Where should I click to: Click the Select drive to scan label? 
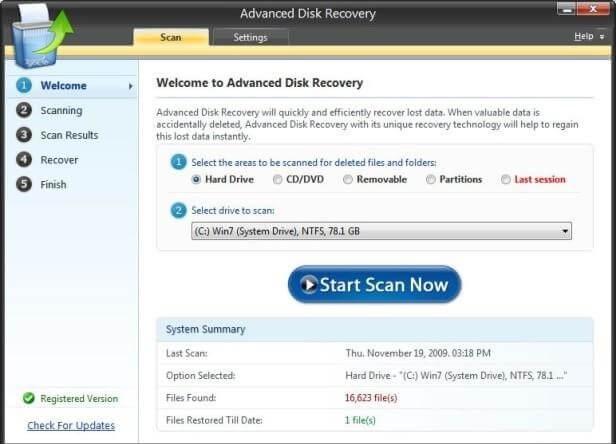click(233, 211)
